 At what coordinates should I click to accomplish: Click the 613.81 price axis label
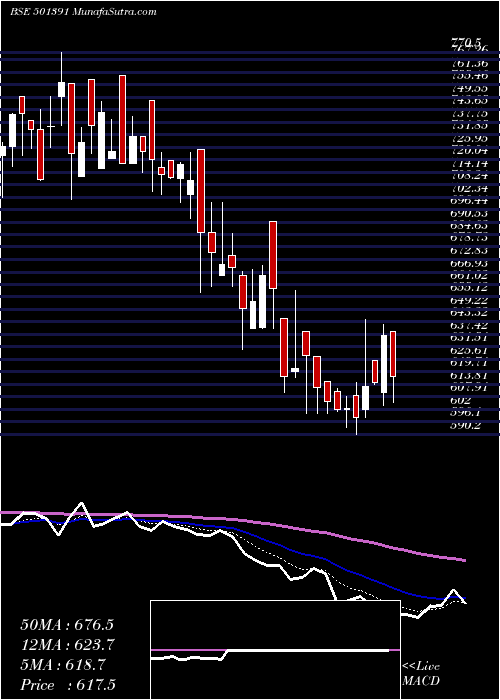coord(470,376)
